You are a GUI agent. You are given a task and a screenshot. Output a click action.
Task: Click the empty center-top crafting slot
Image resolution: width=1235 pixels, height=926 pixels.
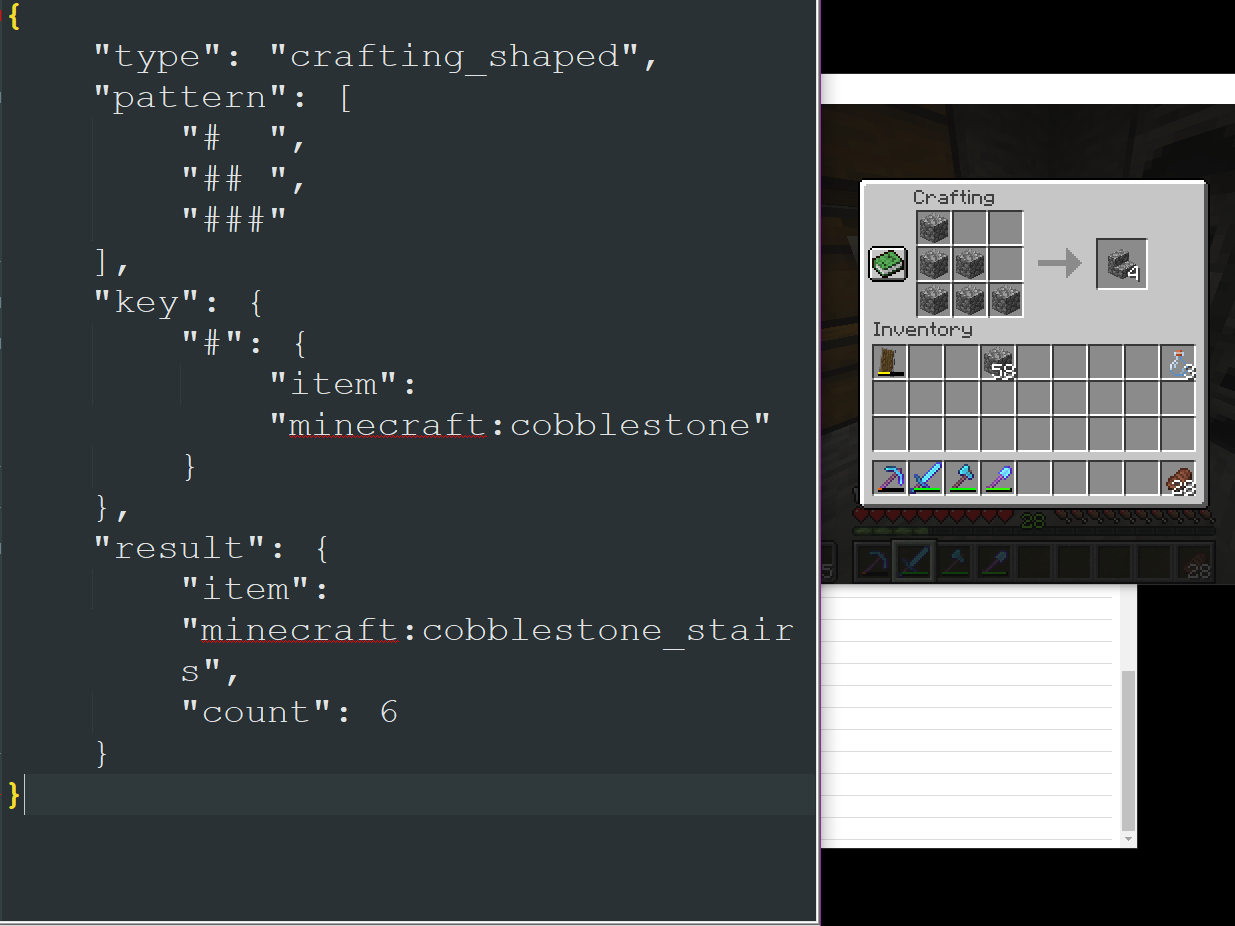tap(970, 228)
